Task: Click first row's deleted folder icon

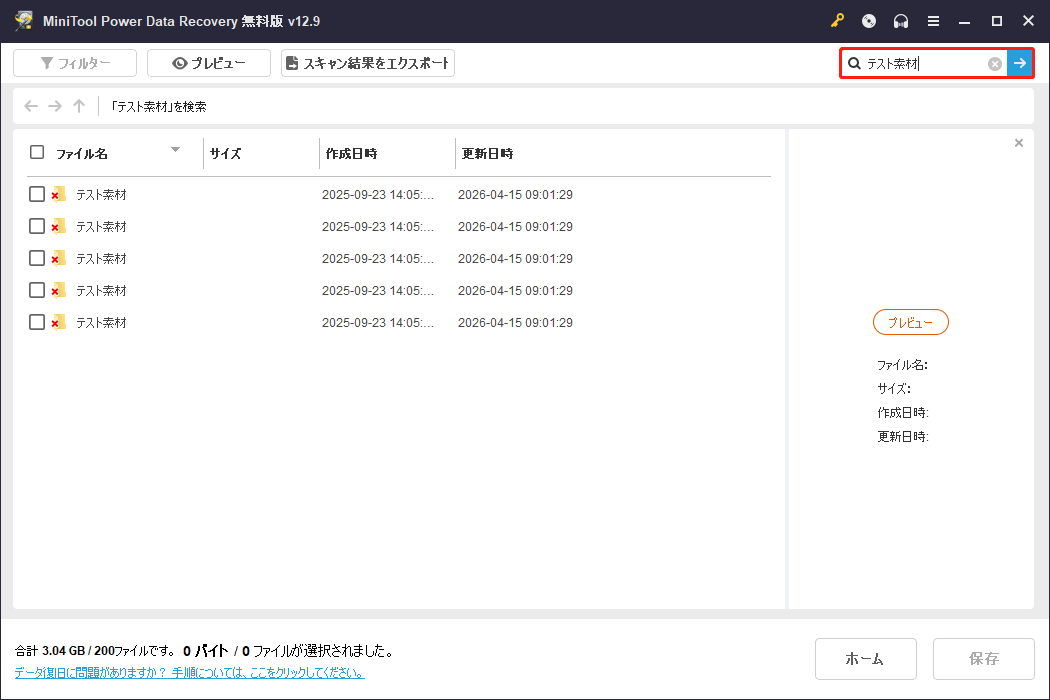Action: pyautogui.click(x=58, y=194)
